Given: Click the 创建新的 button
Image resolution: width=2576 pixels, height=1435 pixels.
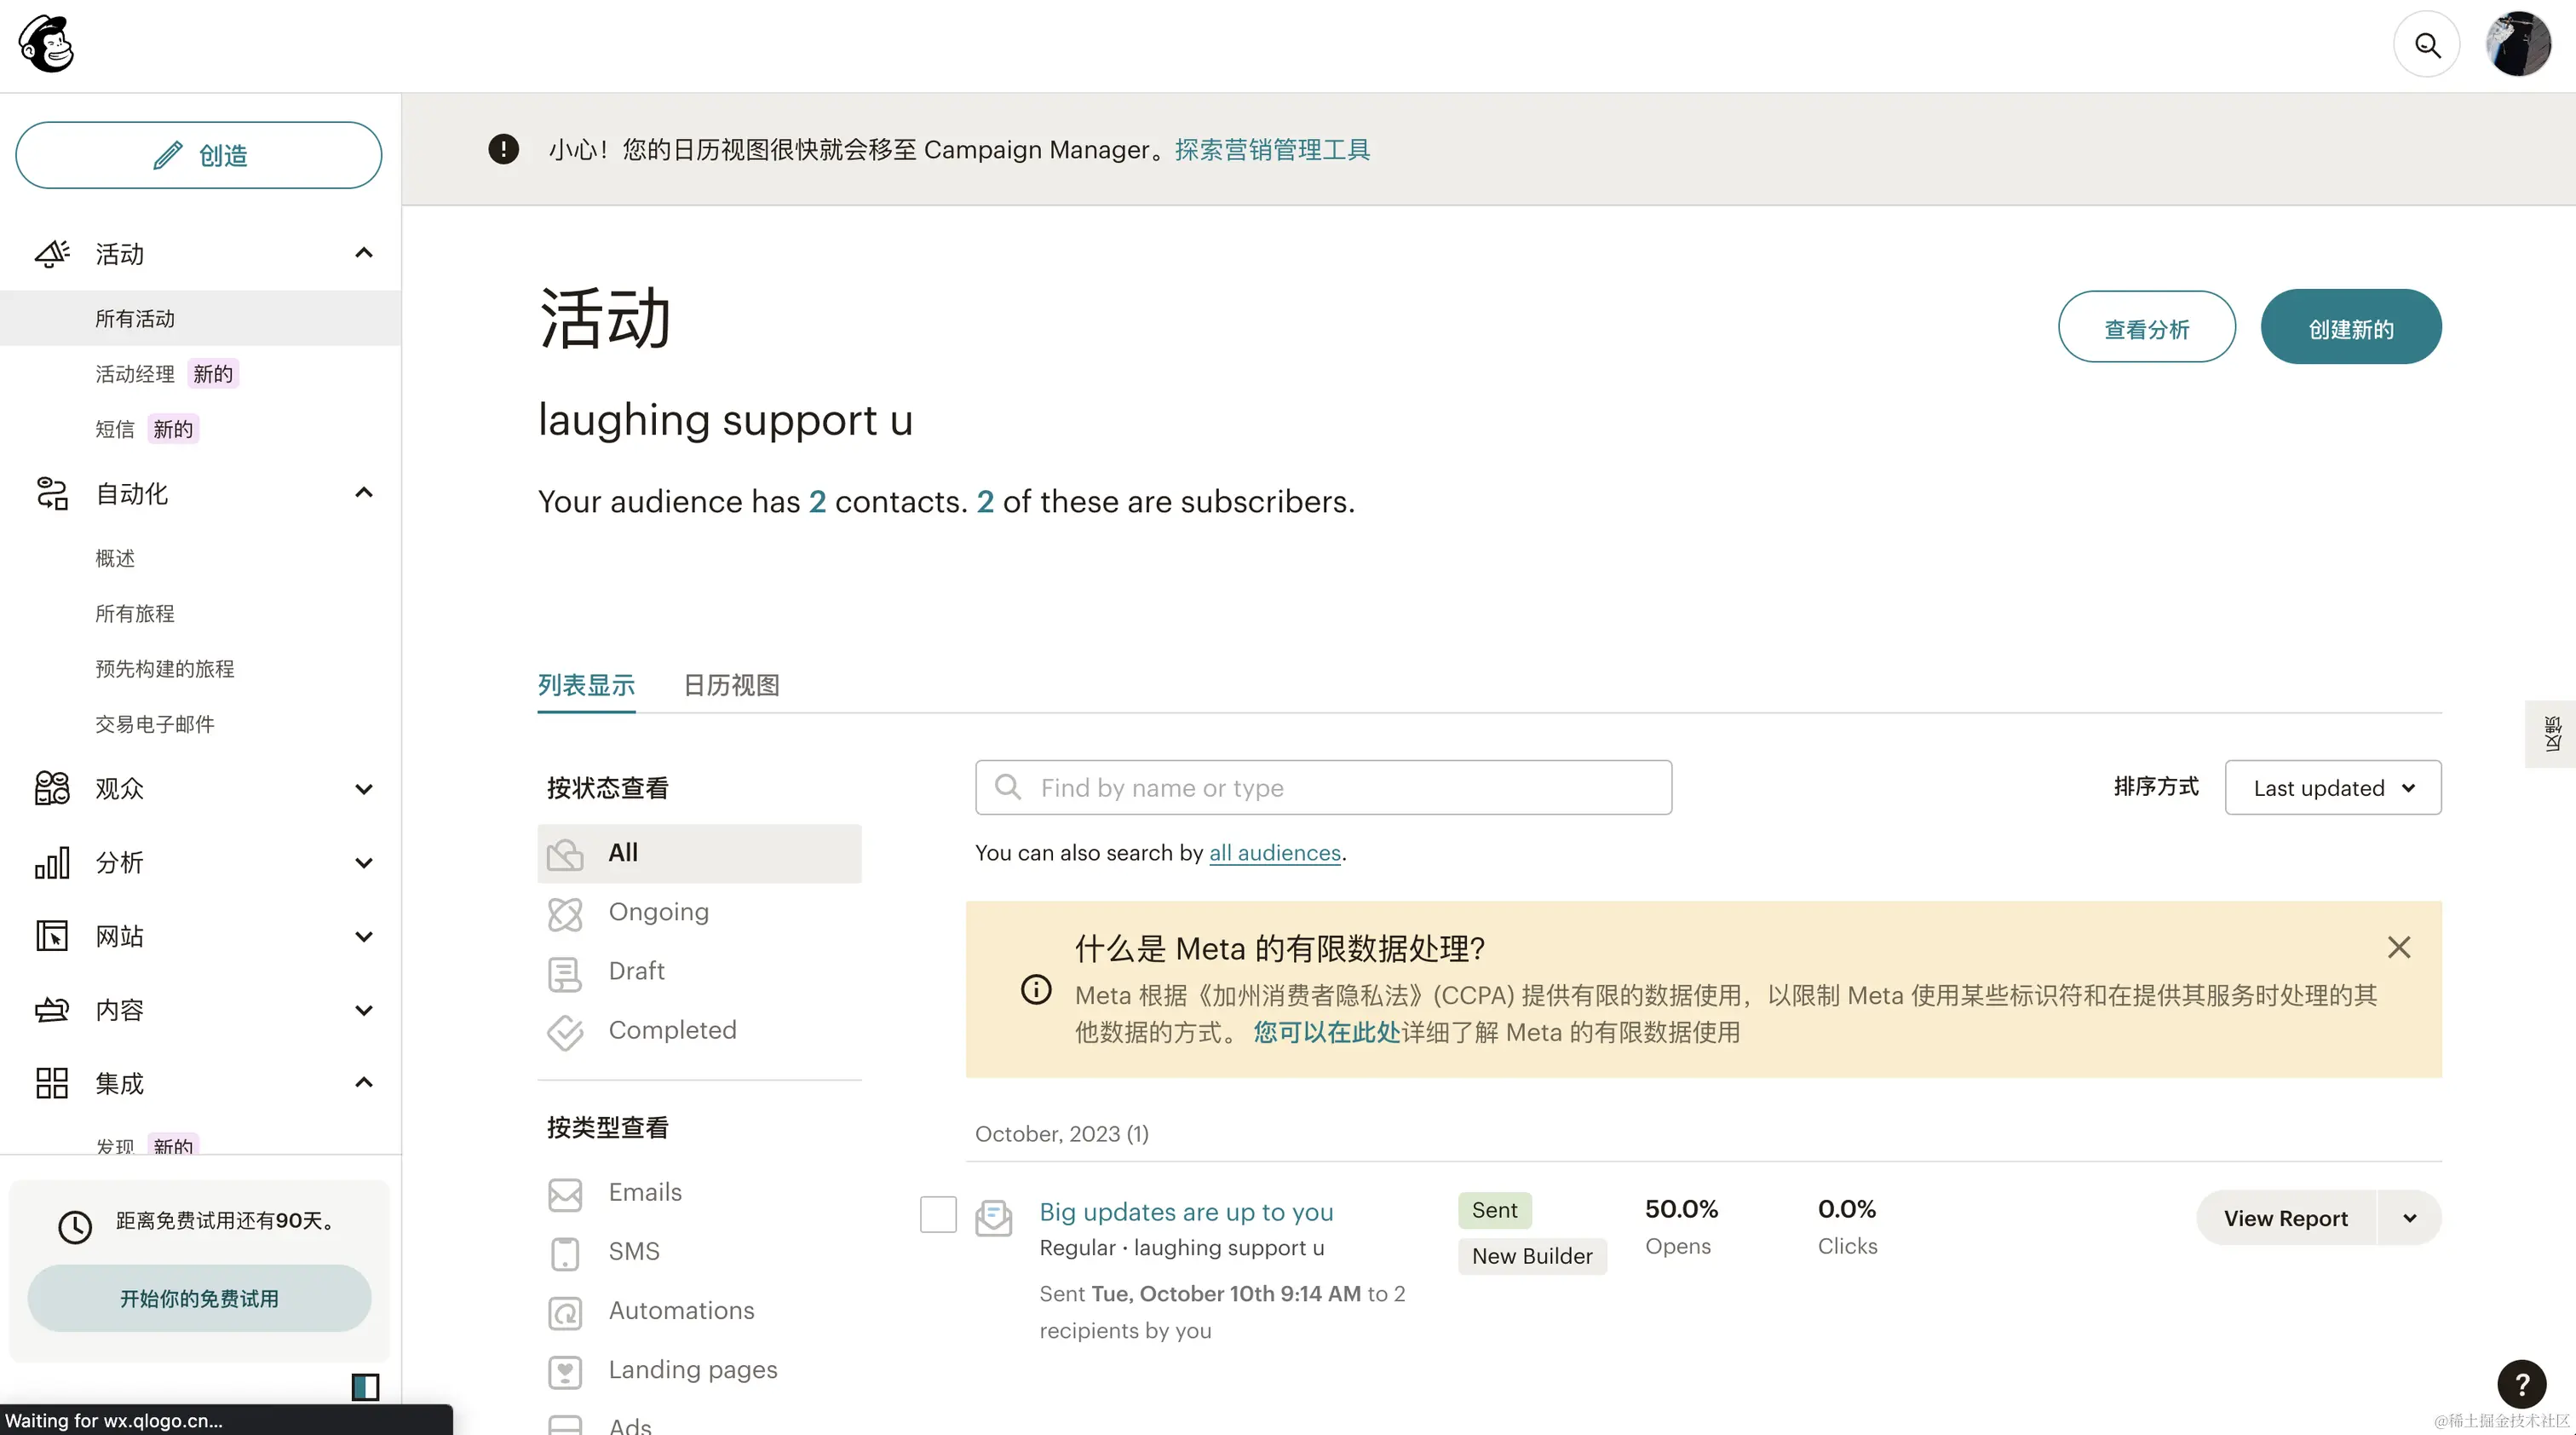Looking at the screenshot, I should click(x=2350, y=328).
